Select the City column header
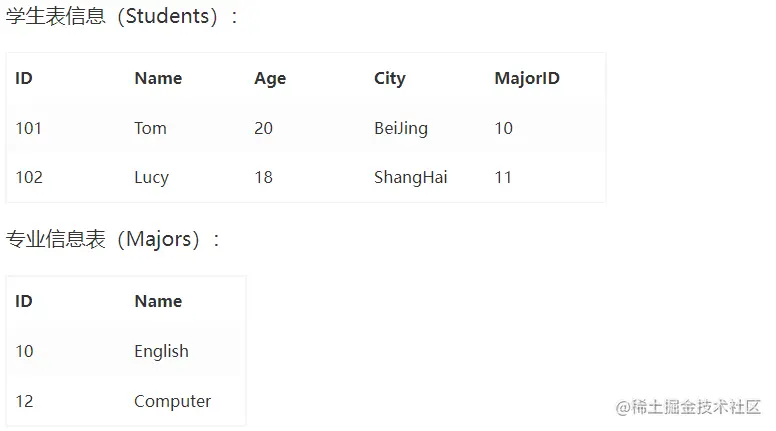This screenshot has height=431, width=776. pyautogui.click(x=390, y=79)
